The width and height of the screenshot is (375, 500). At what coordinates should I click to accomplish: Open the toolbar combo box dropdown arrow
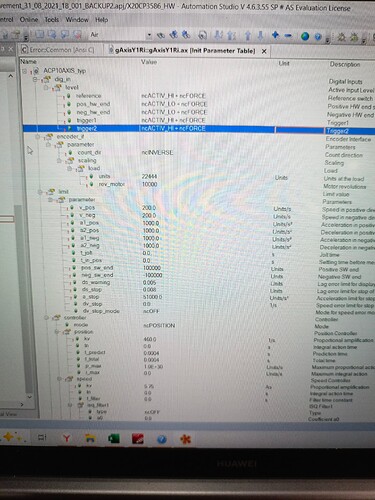click(x=149, y=35)
